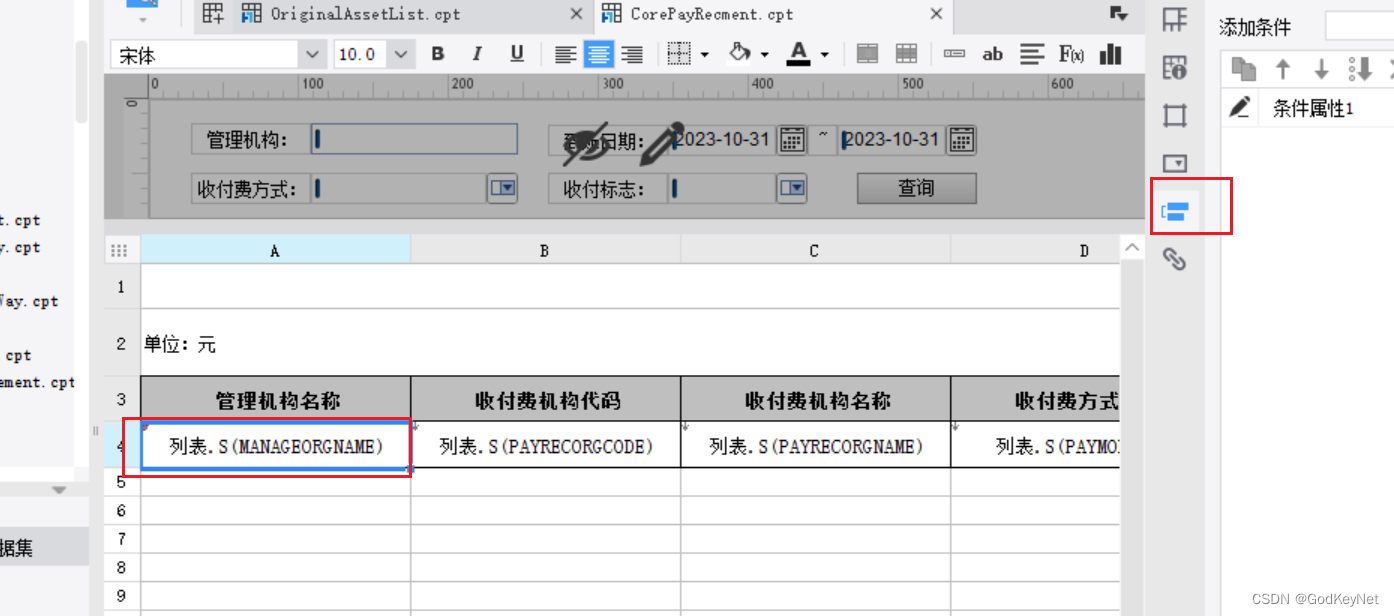Select the cell 列表.S(PAYRECORGNAME)
The image size is (1394, 616).
[815, 446]
